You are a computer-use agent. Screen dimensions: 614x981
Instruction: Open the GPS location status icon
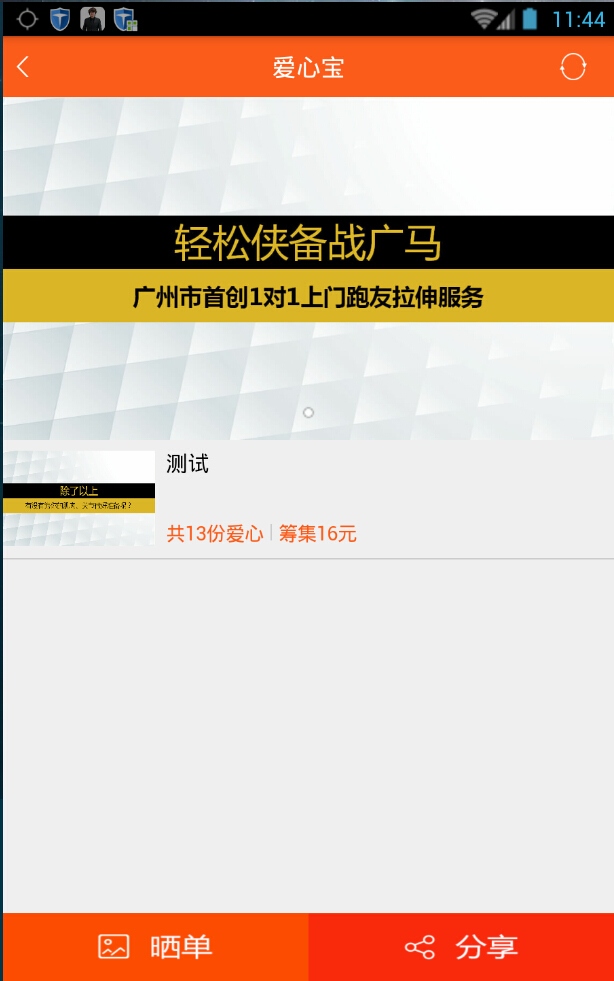(x=27, y=19)
